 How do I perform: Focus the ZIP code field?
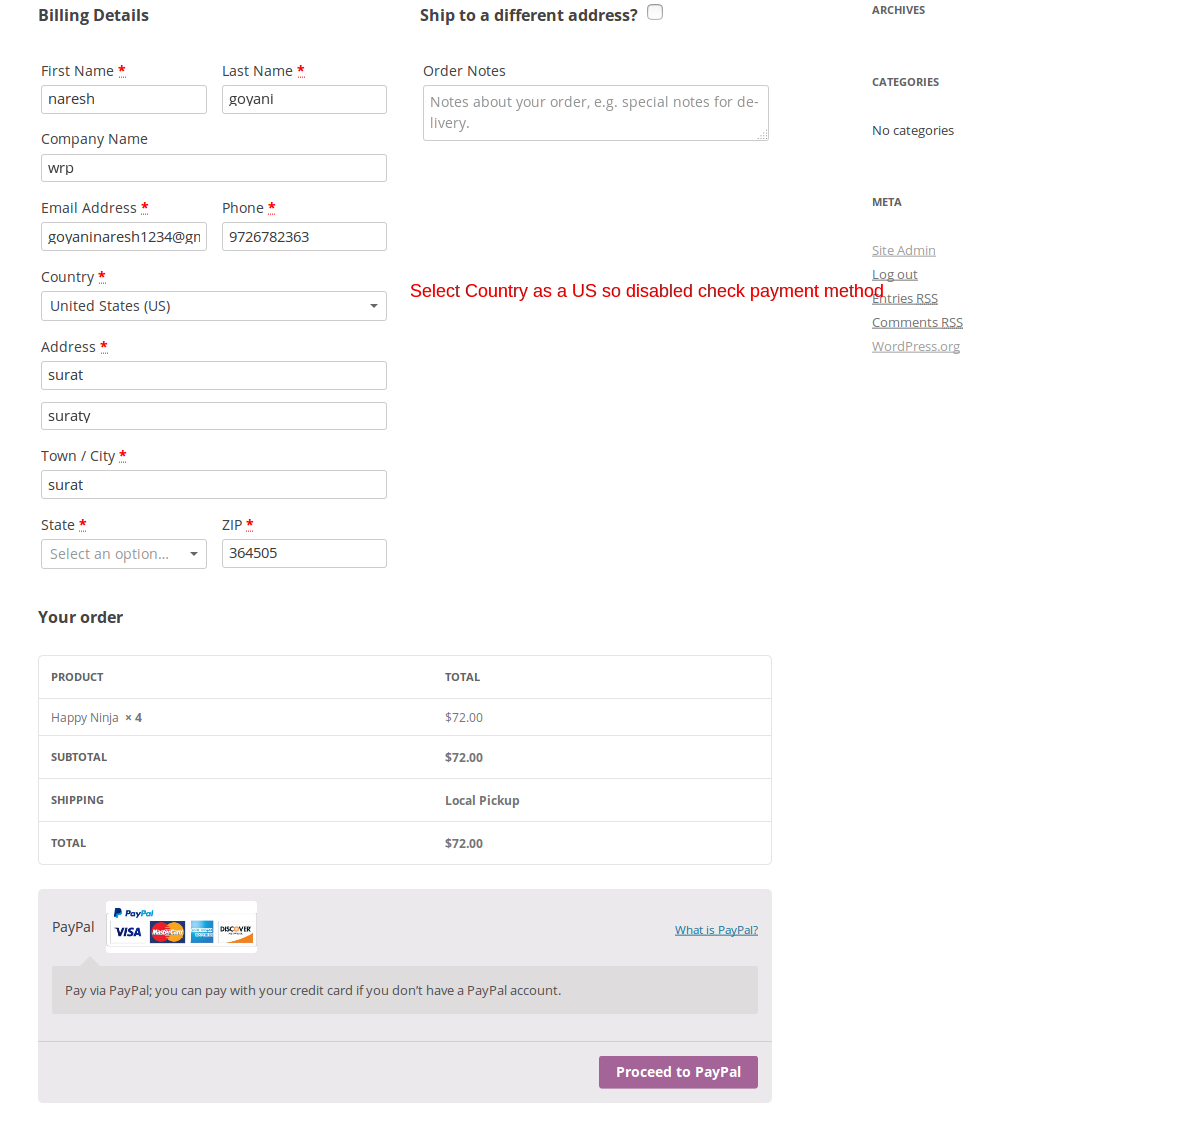click(x=304, y=553)
